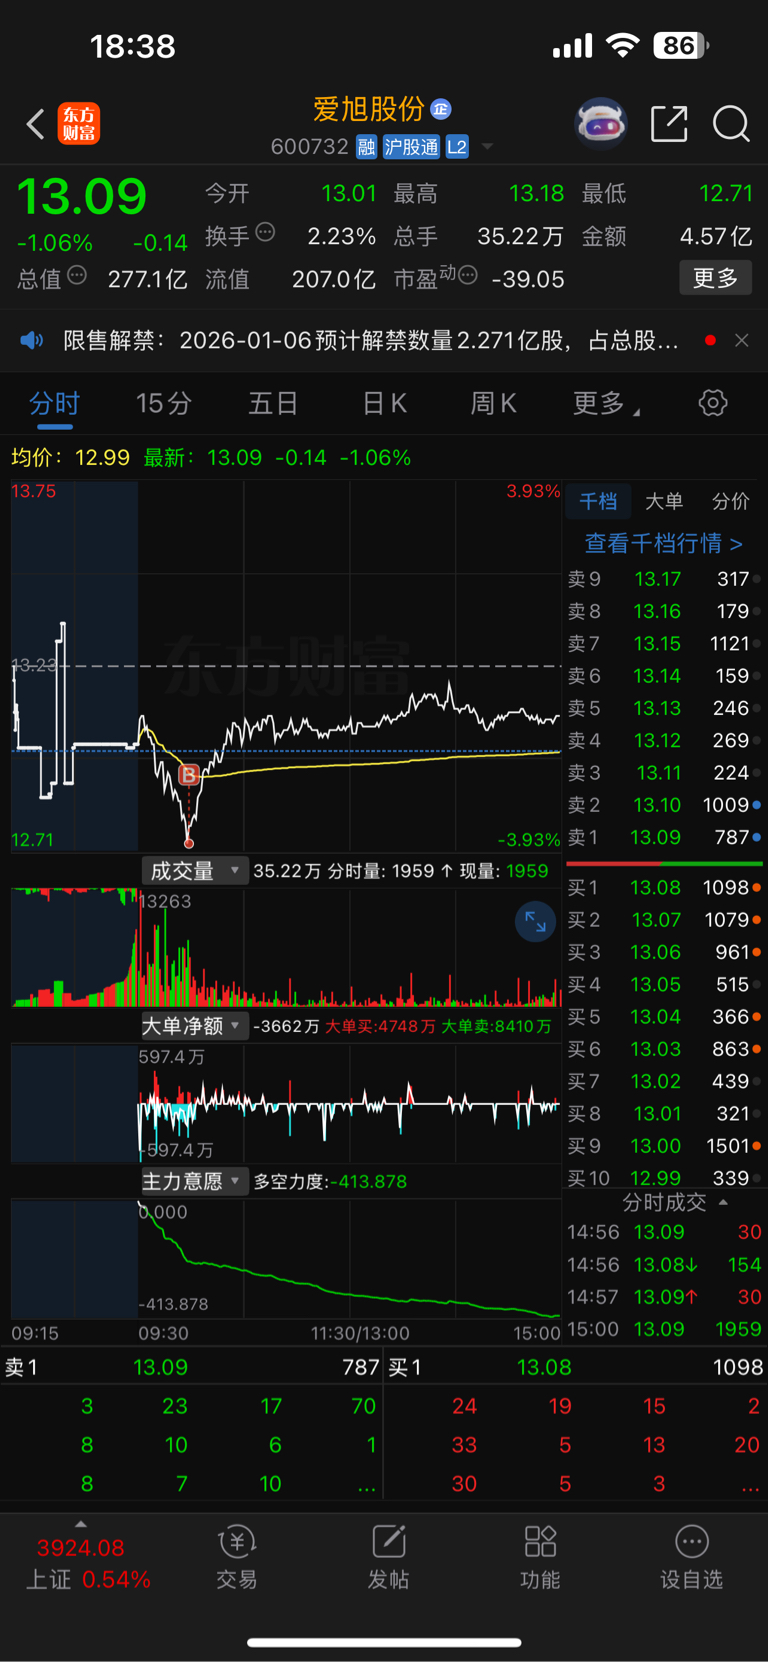768x1662 pixels.
Task: Open the 成交量 indicator dropdown
Action: 194,871
